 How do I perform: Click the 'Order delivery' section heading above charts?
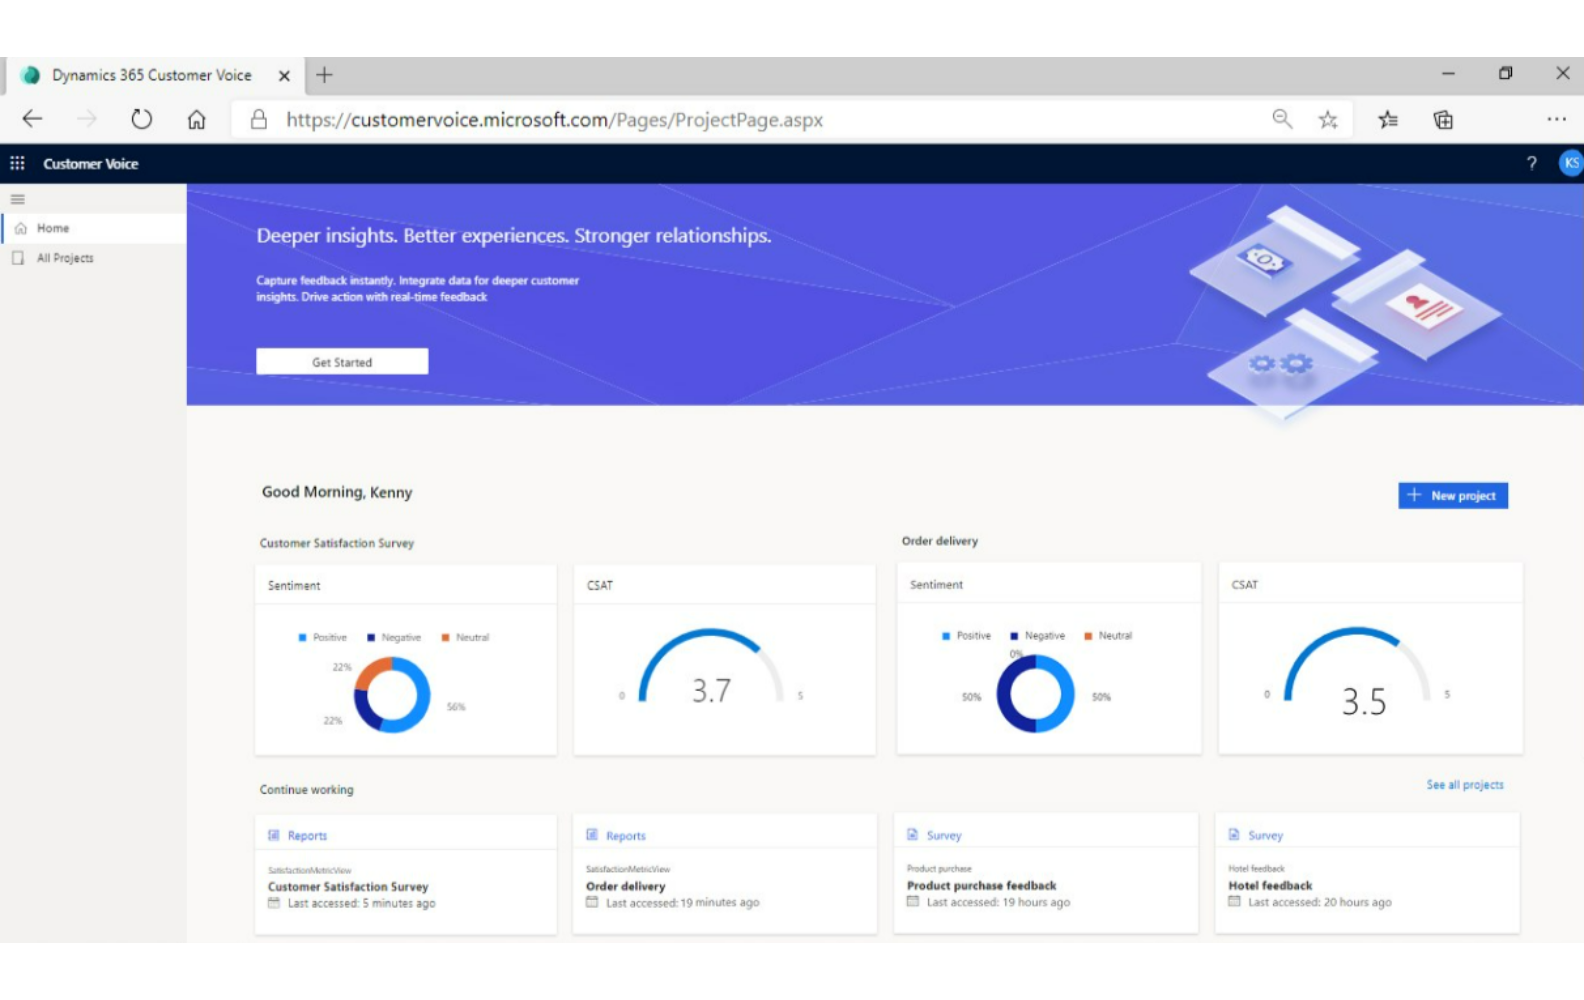tap(940, 541)
